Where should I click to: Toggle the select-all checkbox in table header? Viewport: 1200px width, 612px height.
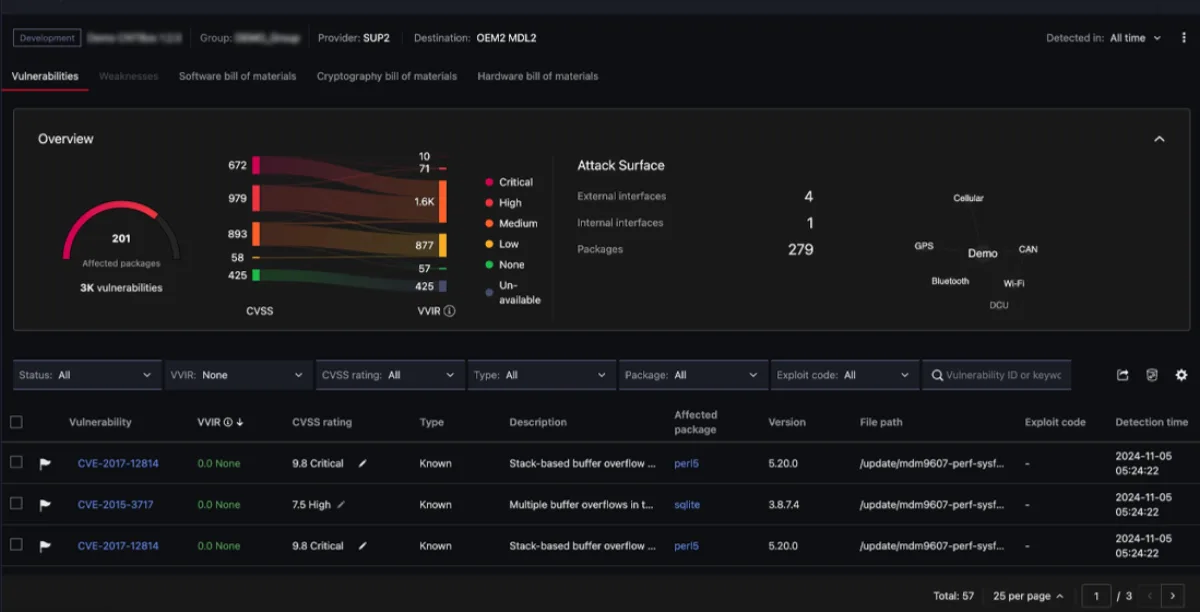click(16, 422)
